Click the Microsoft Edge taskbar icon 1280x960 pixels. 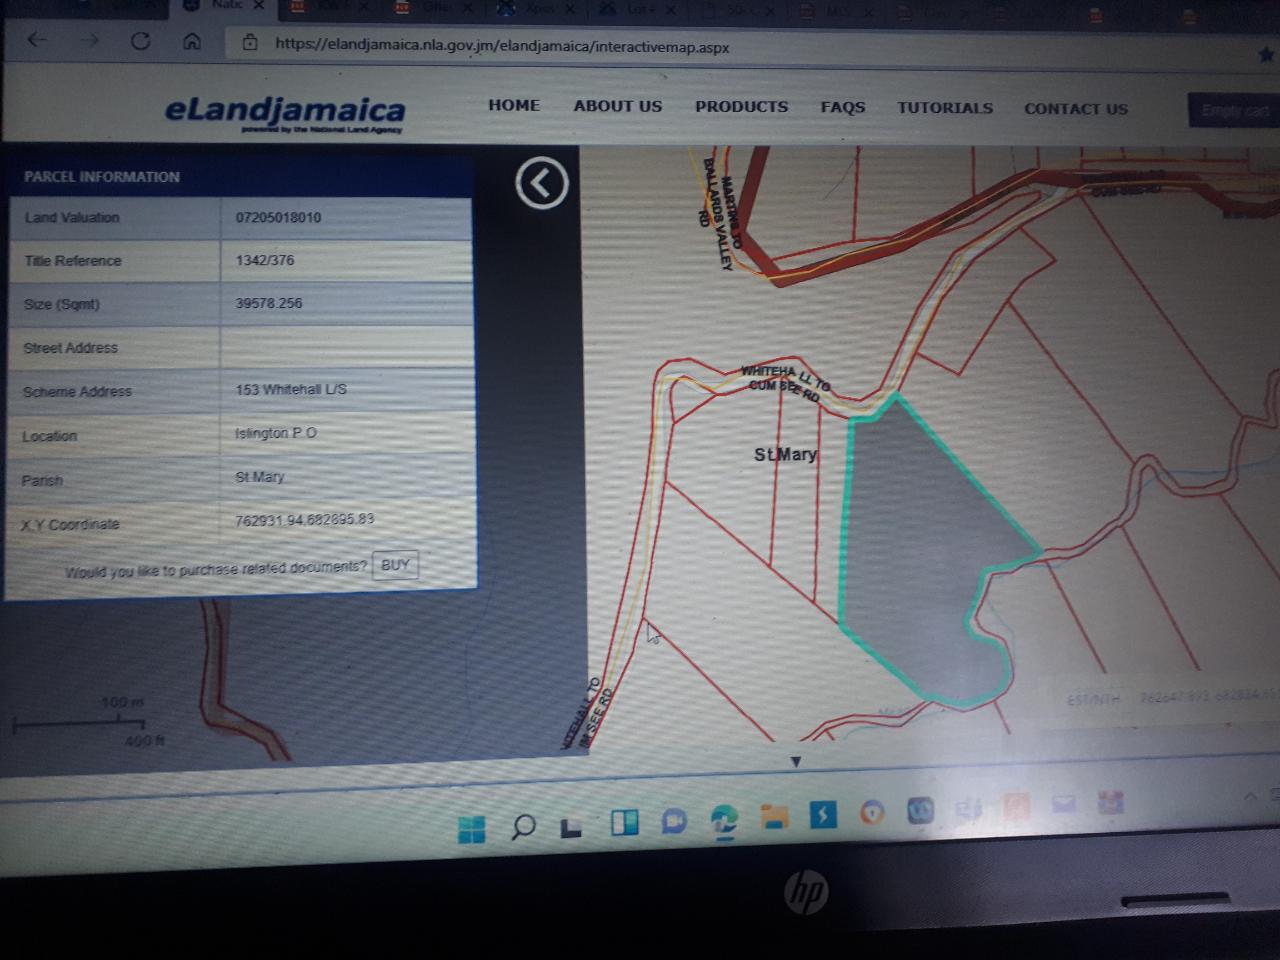pyautogui.click(x=724, y=820)
